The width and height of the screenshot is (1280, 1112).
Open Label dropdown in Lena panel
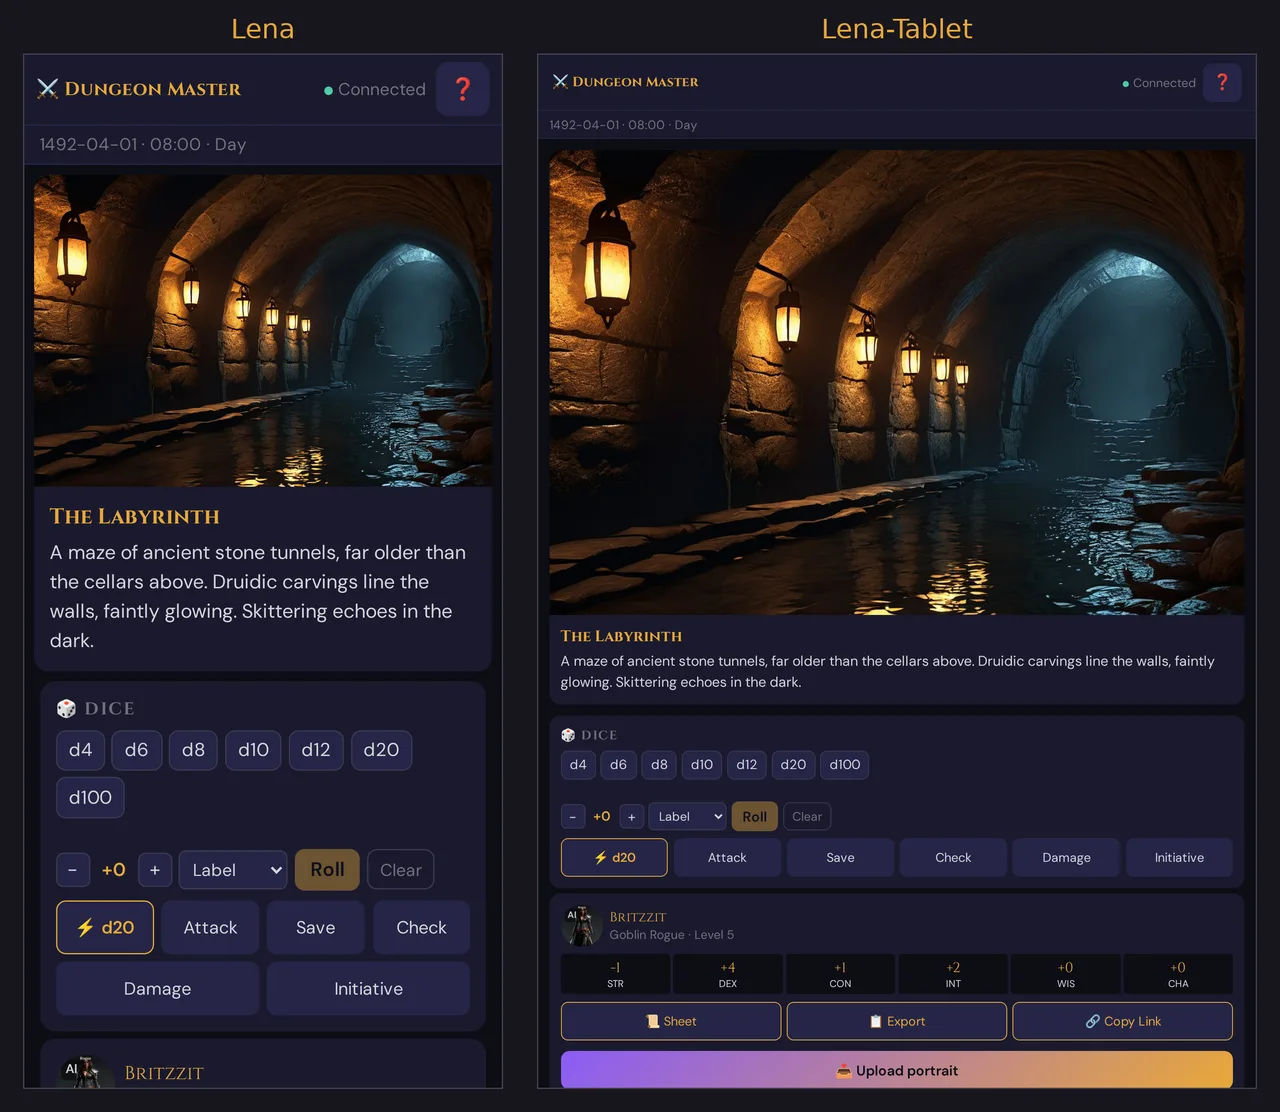coord(233,870)
